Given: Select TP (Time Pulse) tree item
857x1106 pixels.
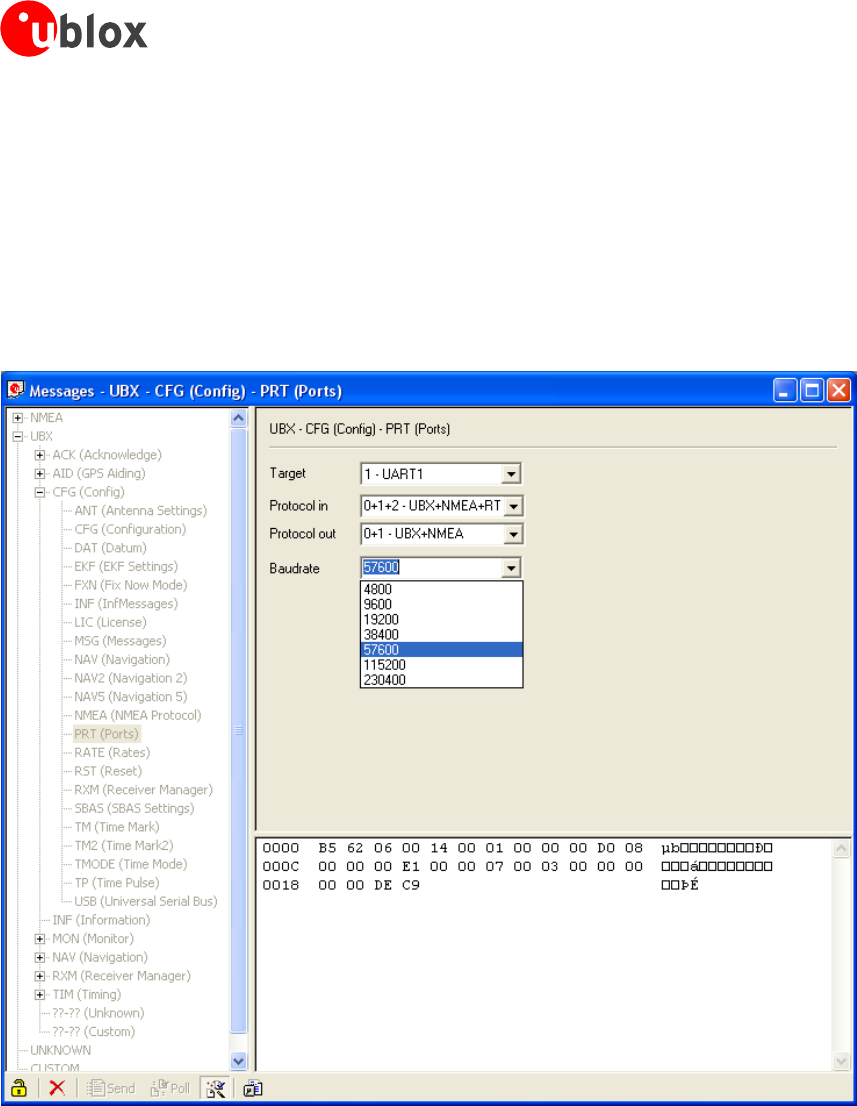Looking at the screenshot, I should (116, 882).
